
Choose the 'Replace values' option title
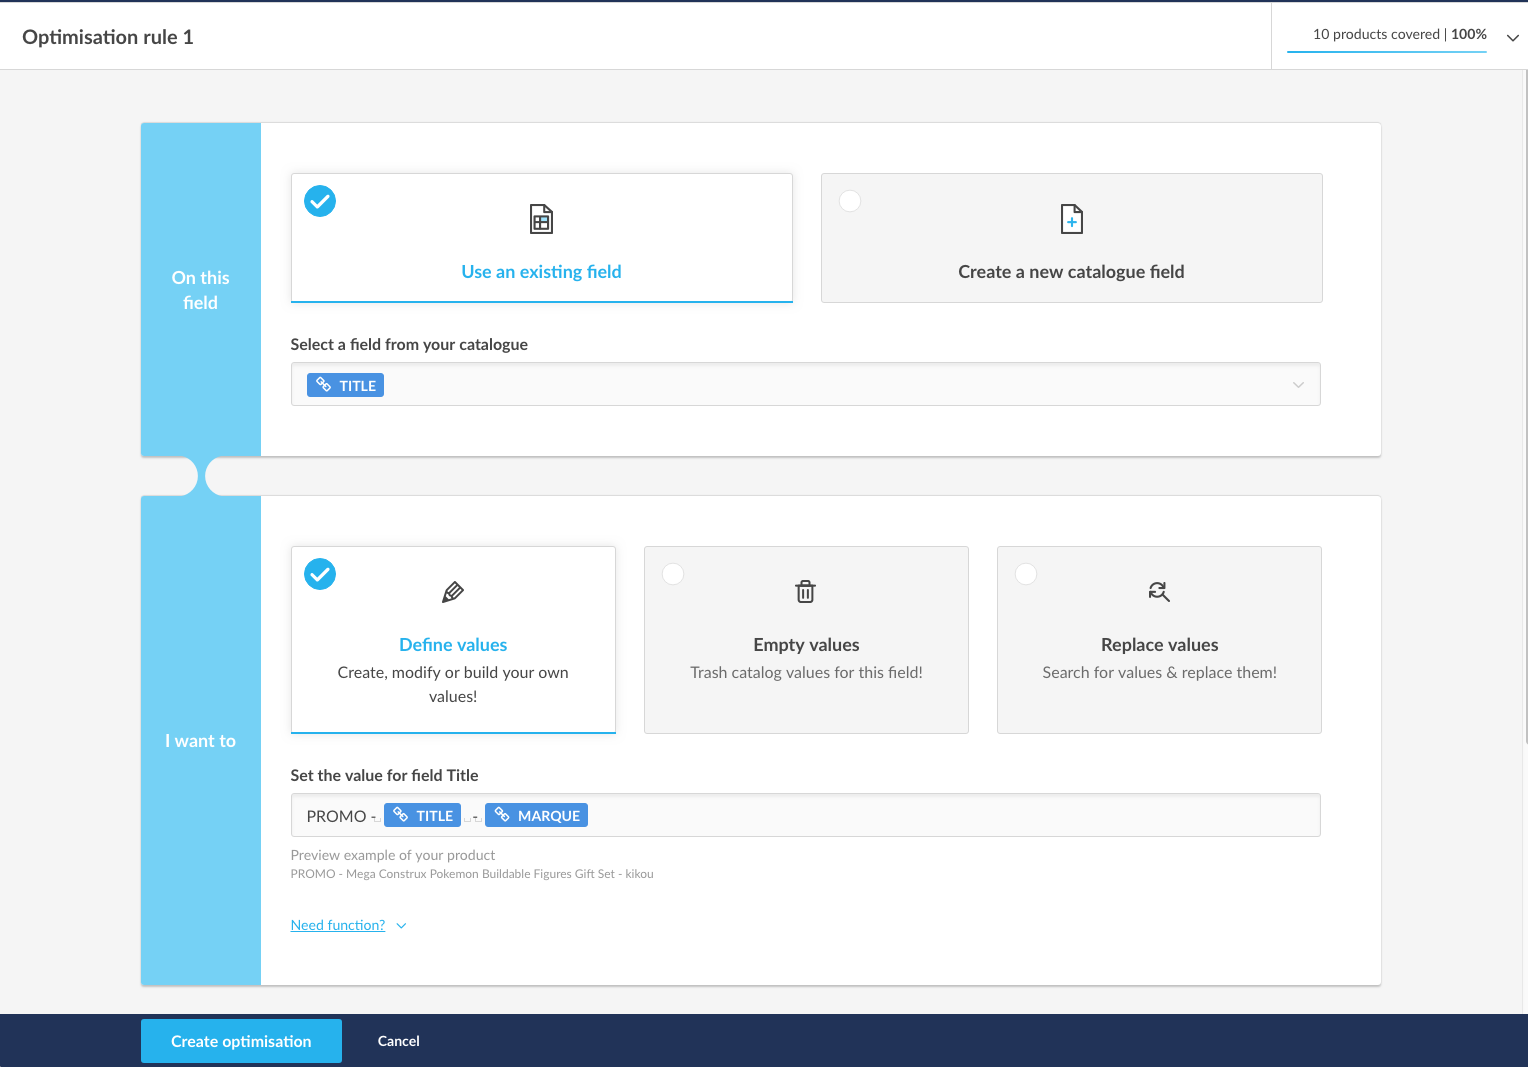pos(1159,645)
